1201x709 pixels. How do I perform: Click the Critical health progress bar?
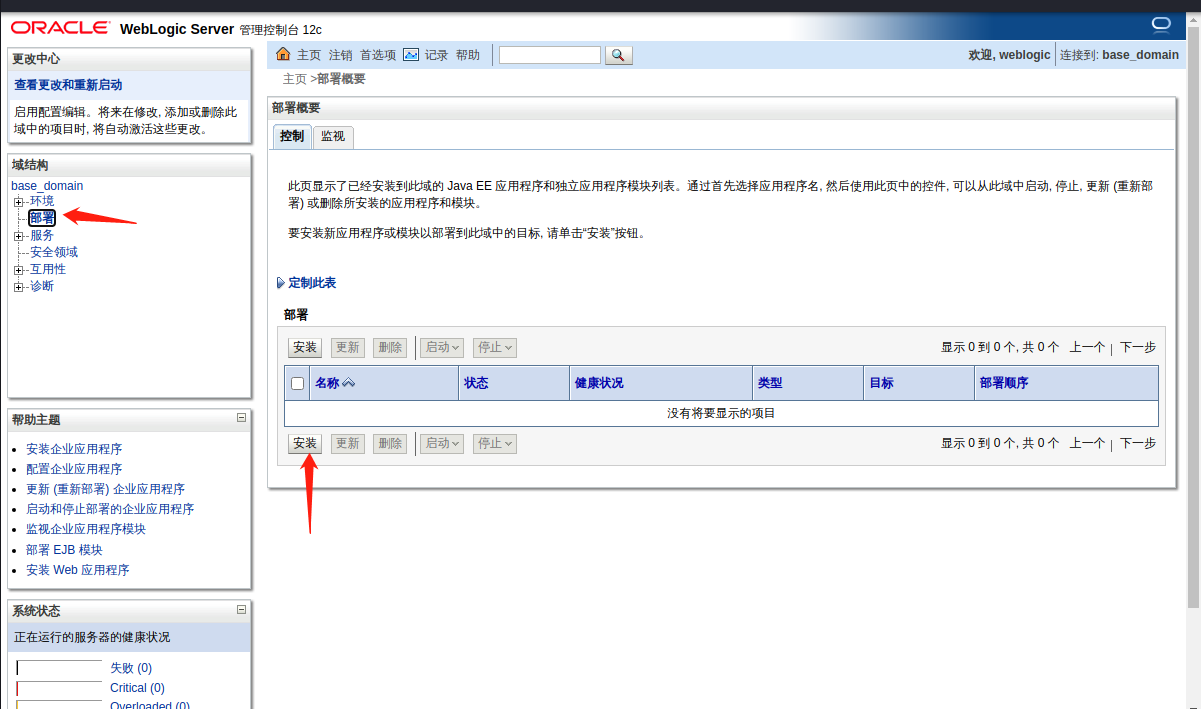pyautogui.click(x=59, y=688)
